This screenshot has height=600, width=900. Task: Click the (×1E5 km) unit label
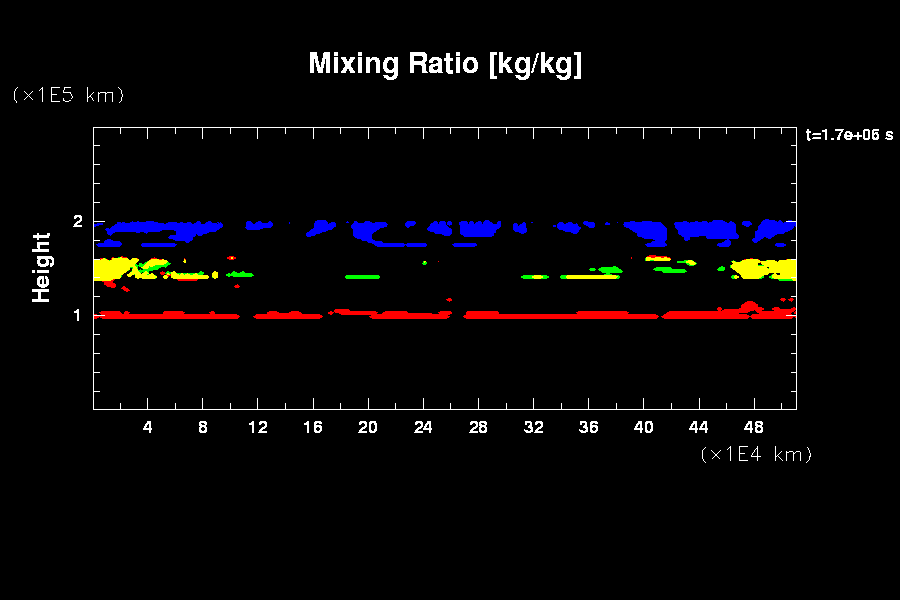point(68,95)
